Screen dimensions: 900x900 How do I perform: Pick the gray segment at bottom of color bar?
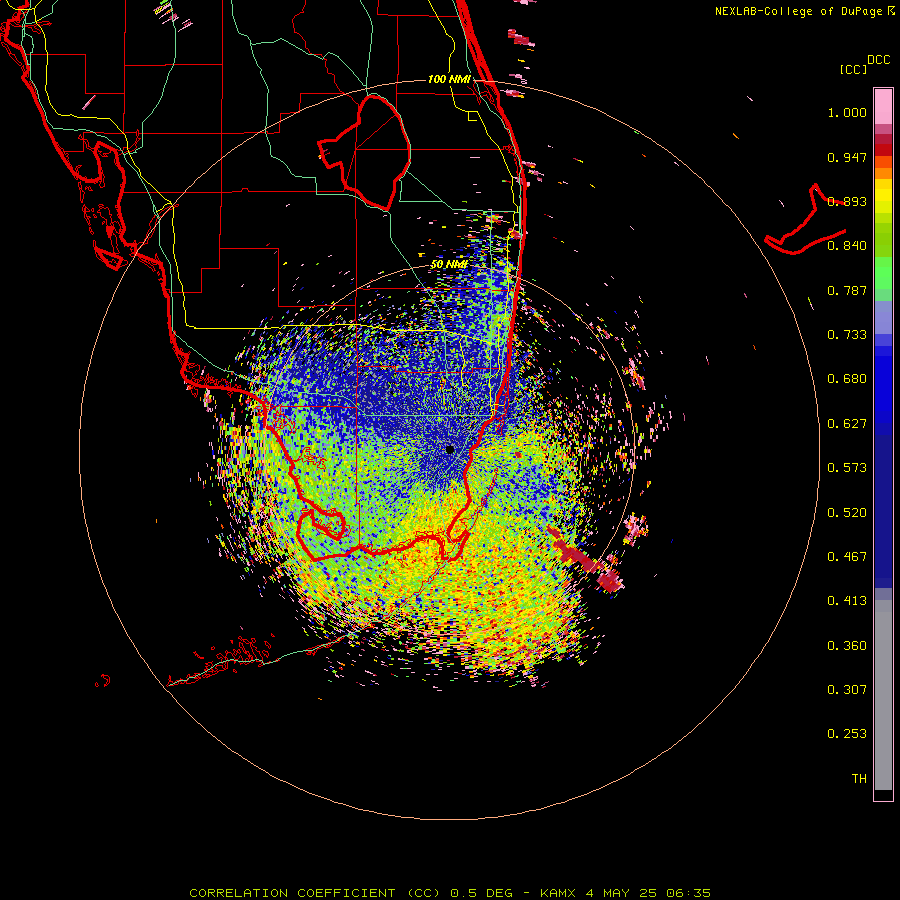click(x=883, y=695)
